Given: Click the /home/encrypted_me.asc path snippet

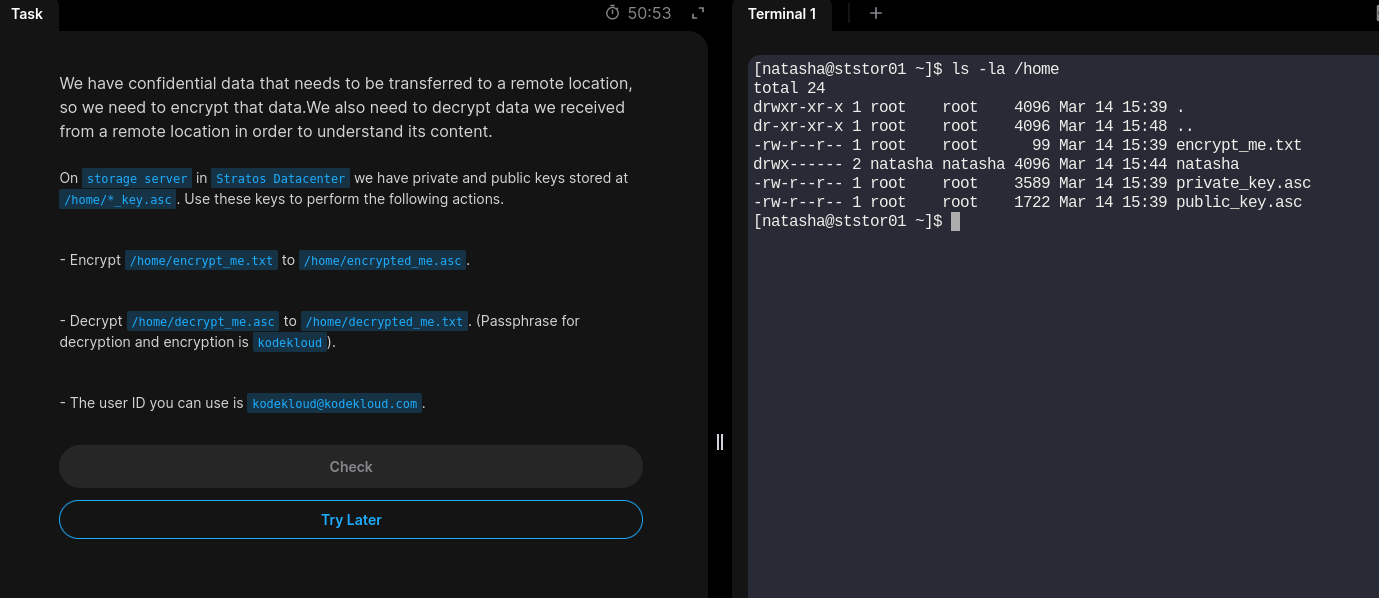Looking at the screenshot, I should coord(383,261).
